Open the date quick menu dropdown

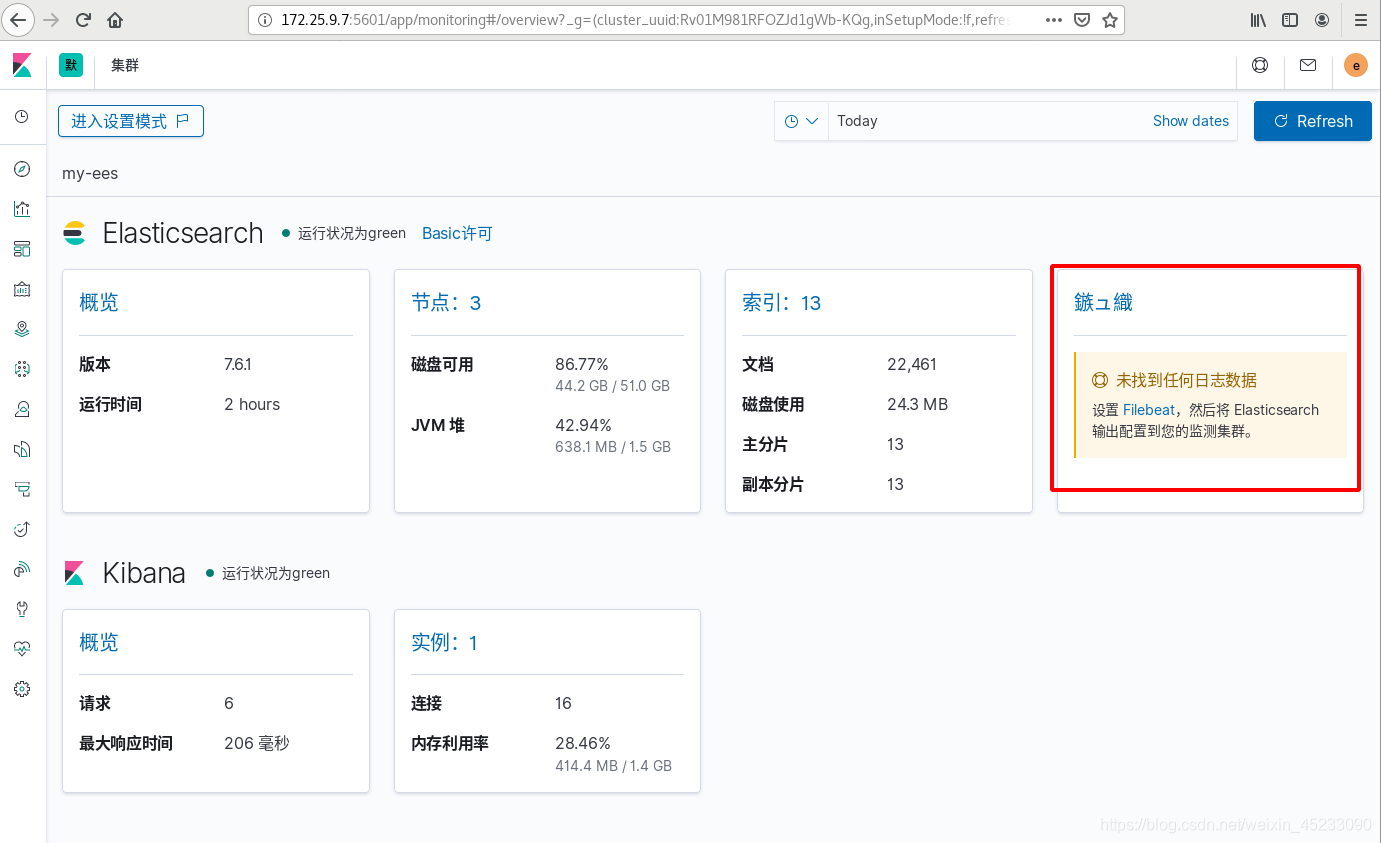click(801, 121)
